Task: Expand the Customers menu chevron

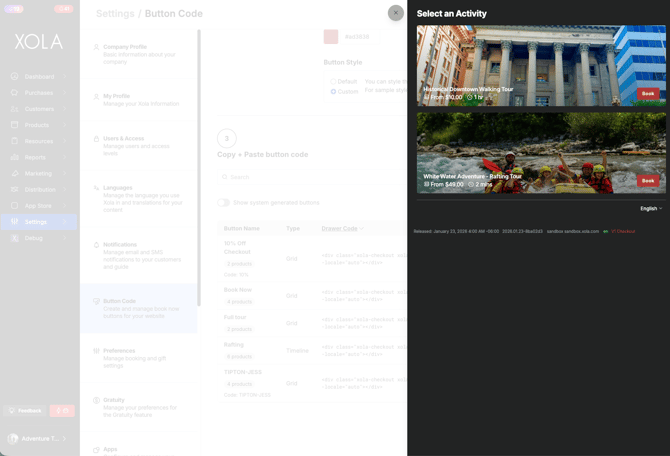Action: (x=65, y=109)
